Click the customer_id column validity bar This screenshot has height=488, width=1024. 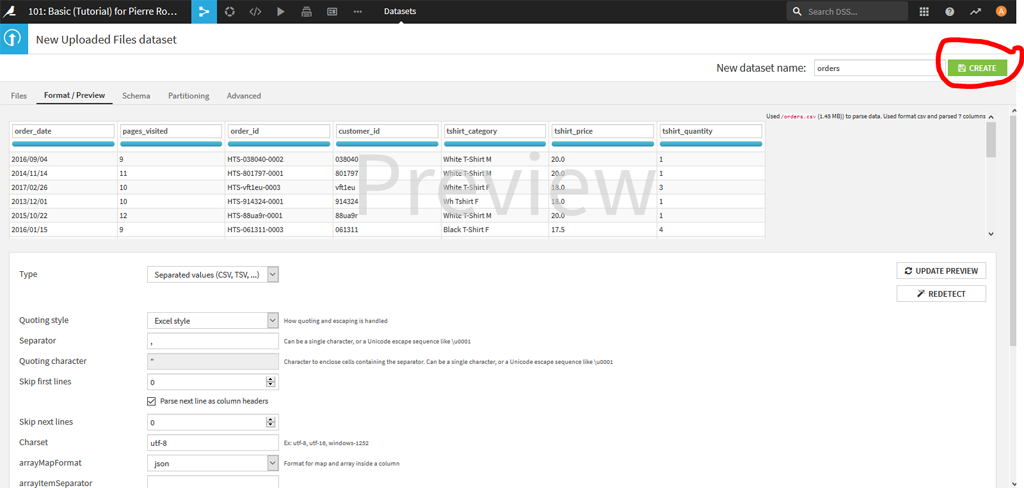coord(387,144)
